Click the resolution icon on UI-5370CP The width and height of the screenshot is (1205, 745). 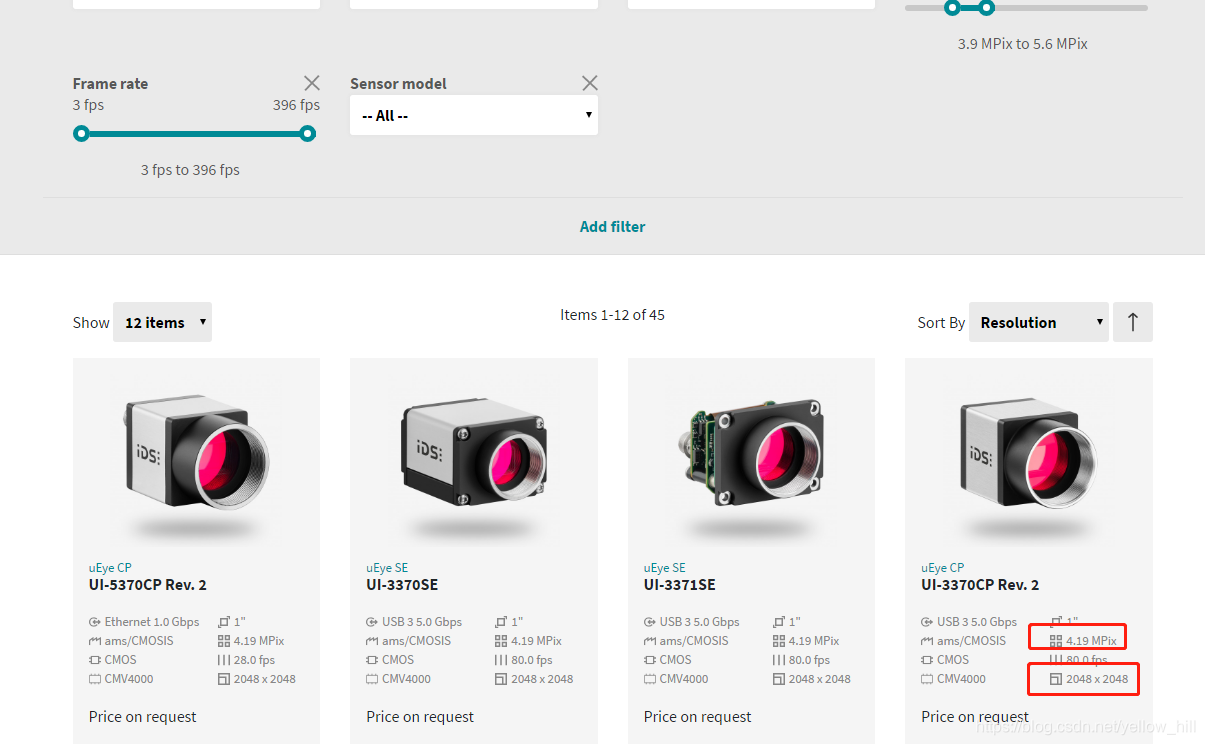(x=223, y=679)
